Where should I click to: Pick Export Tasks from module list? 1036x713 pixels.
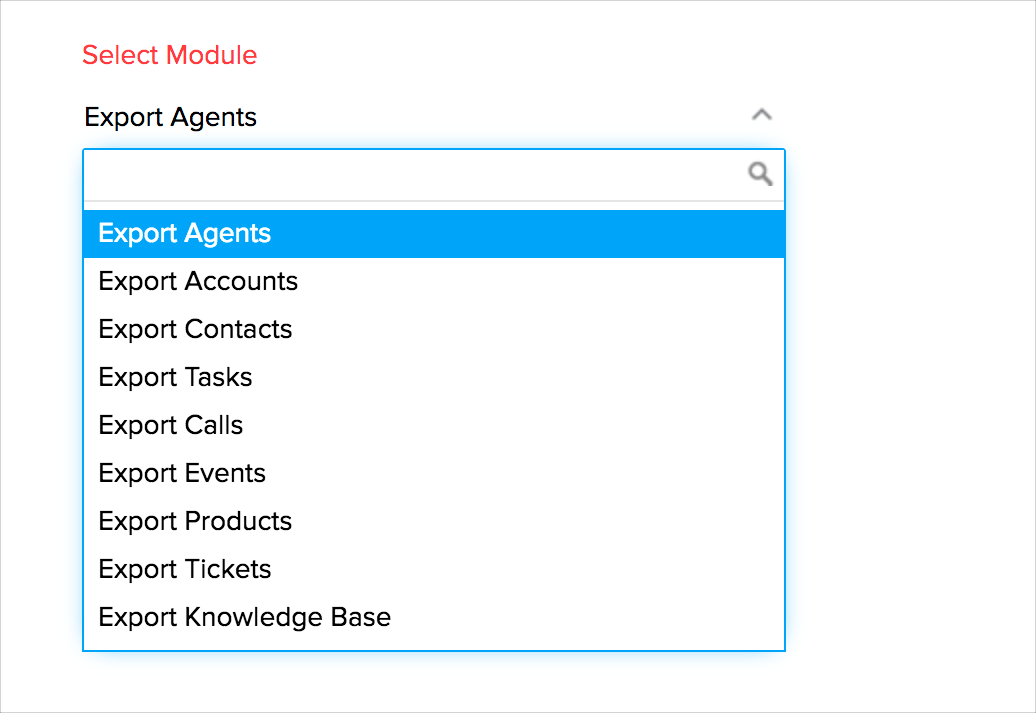[x=433, y=378]
